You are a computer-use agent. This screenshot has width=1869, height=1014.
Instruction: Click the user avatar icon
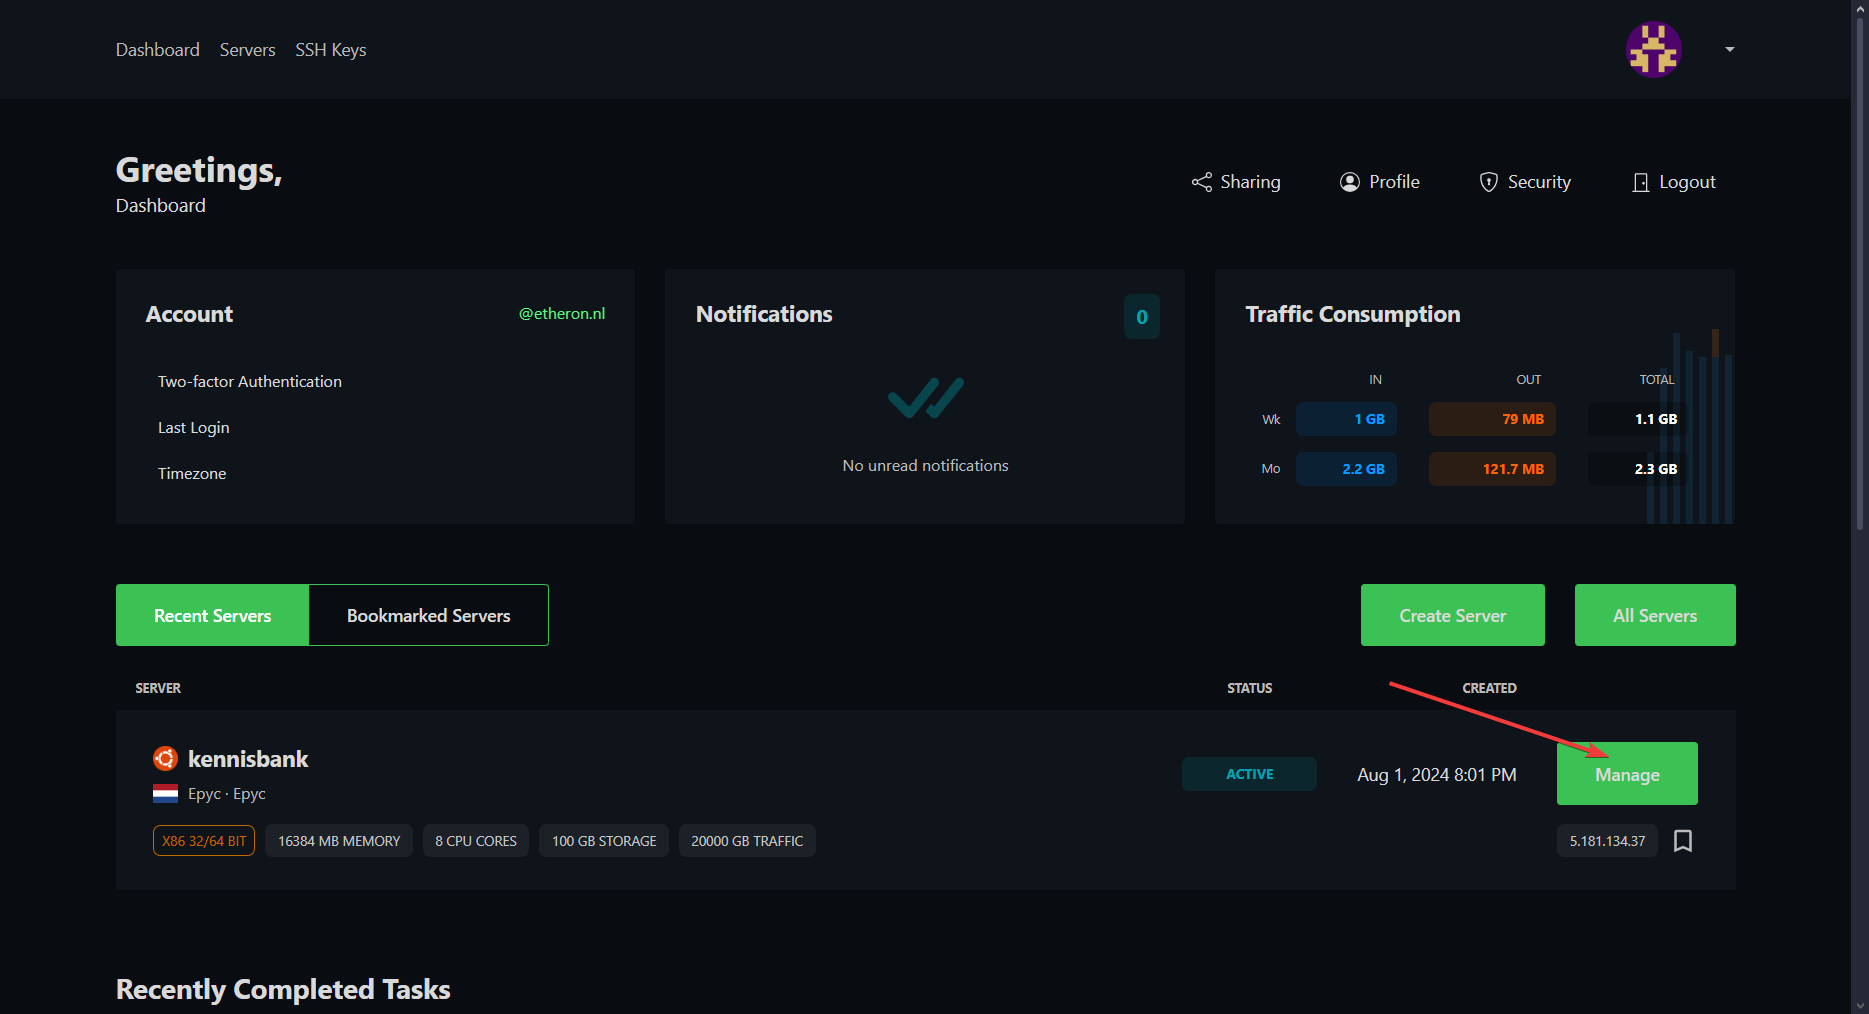point(1653,49)
